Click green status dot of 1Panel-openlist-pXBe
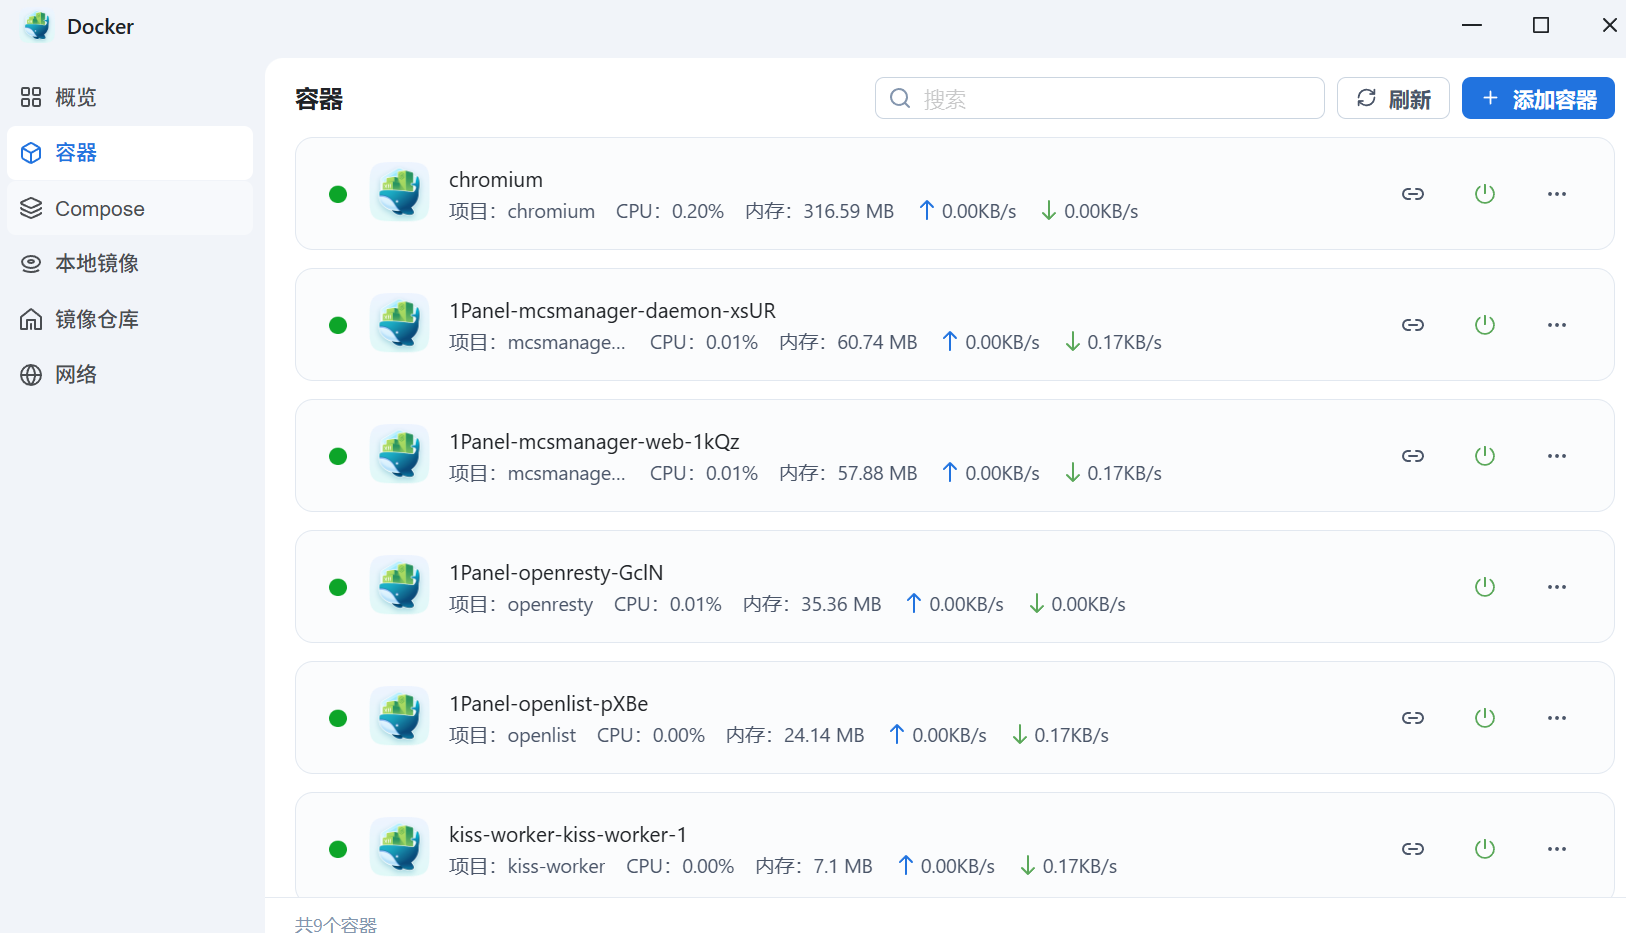The height and width of the screenshot is (933, 1626). point(338,718)
